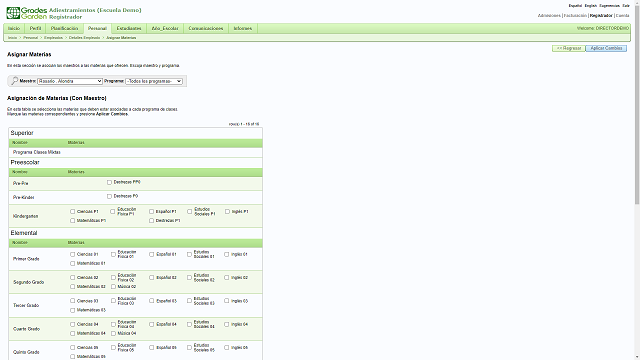Check Ciencias 01 for Primer Grado
This screenshot has height=360, width=640.
tap(73, 254)
